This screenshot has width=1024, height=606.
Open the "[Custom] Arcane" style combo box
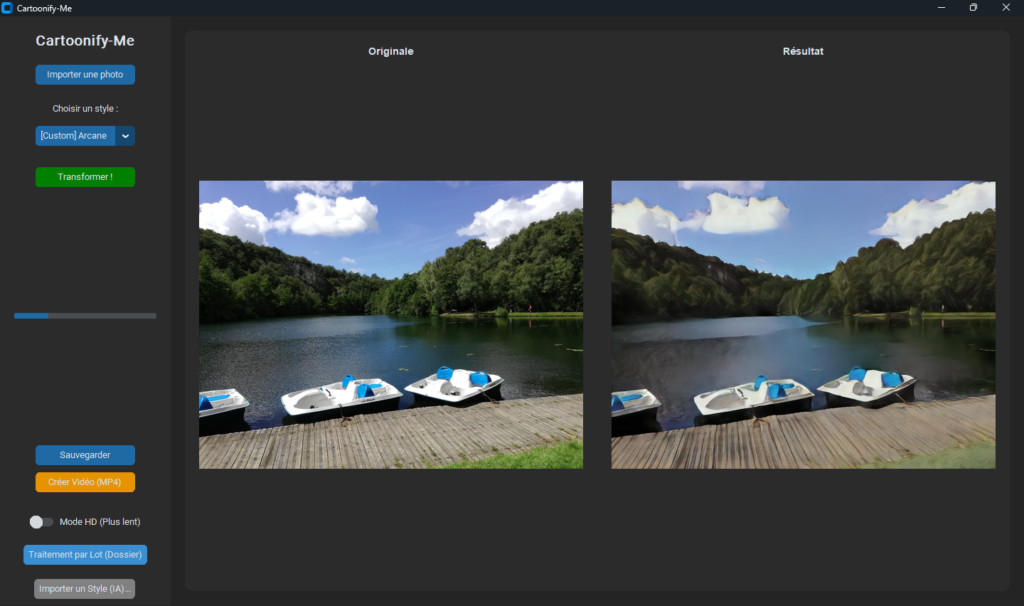click(75, 135)
